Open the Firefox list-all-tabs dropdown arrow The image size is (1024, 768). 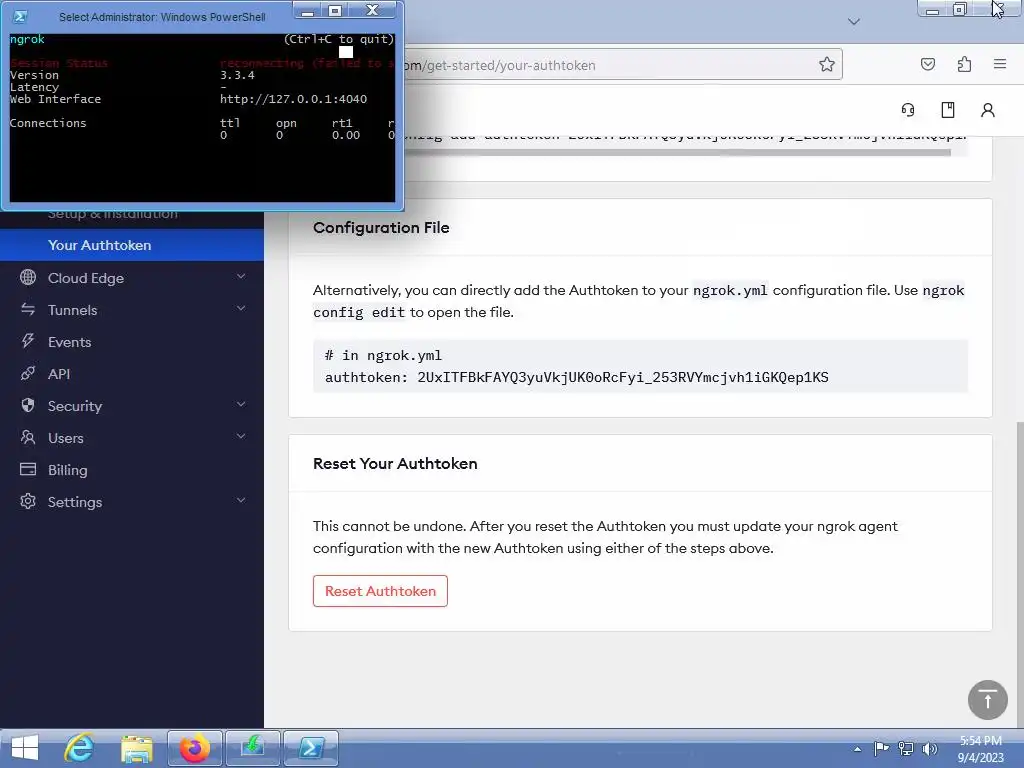point(854,22)
